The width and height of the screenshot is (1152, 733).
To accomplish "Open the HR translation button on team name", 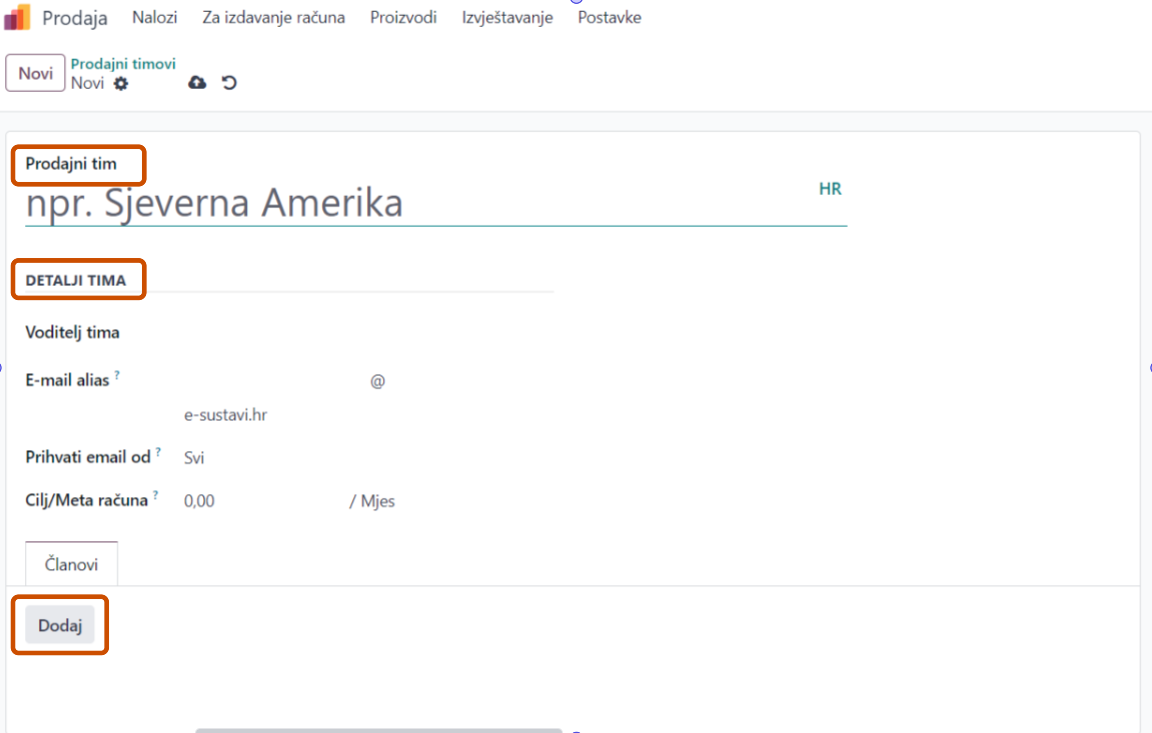I will coord(830,189).
